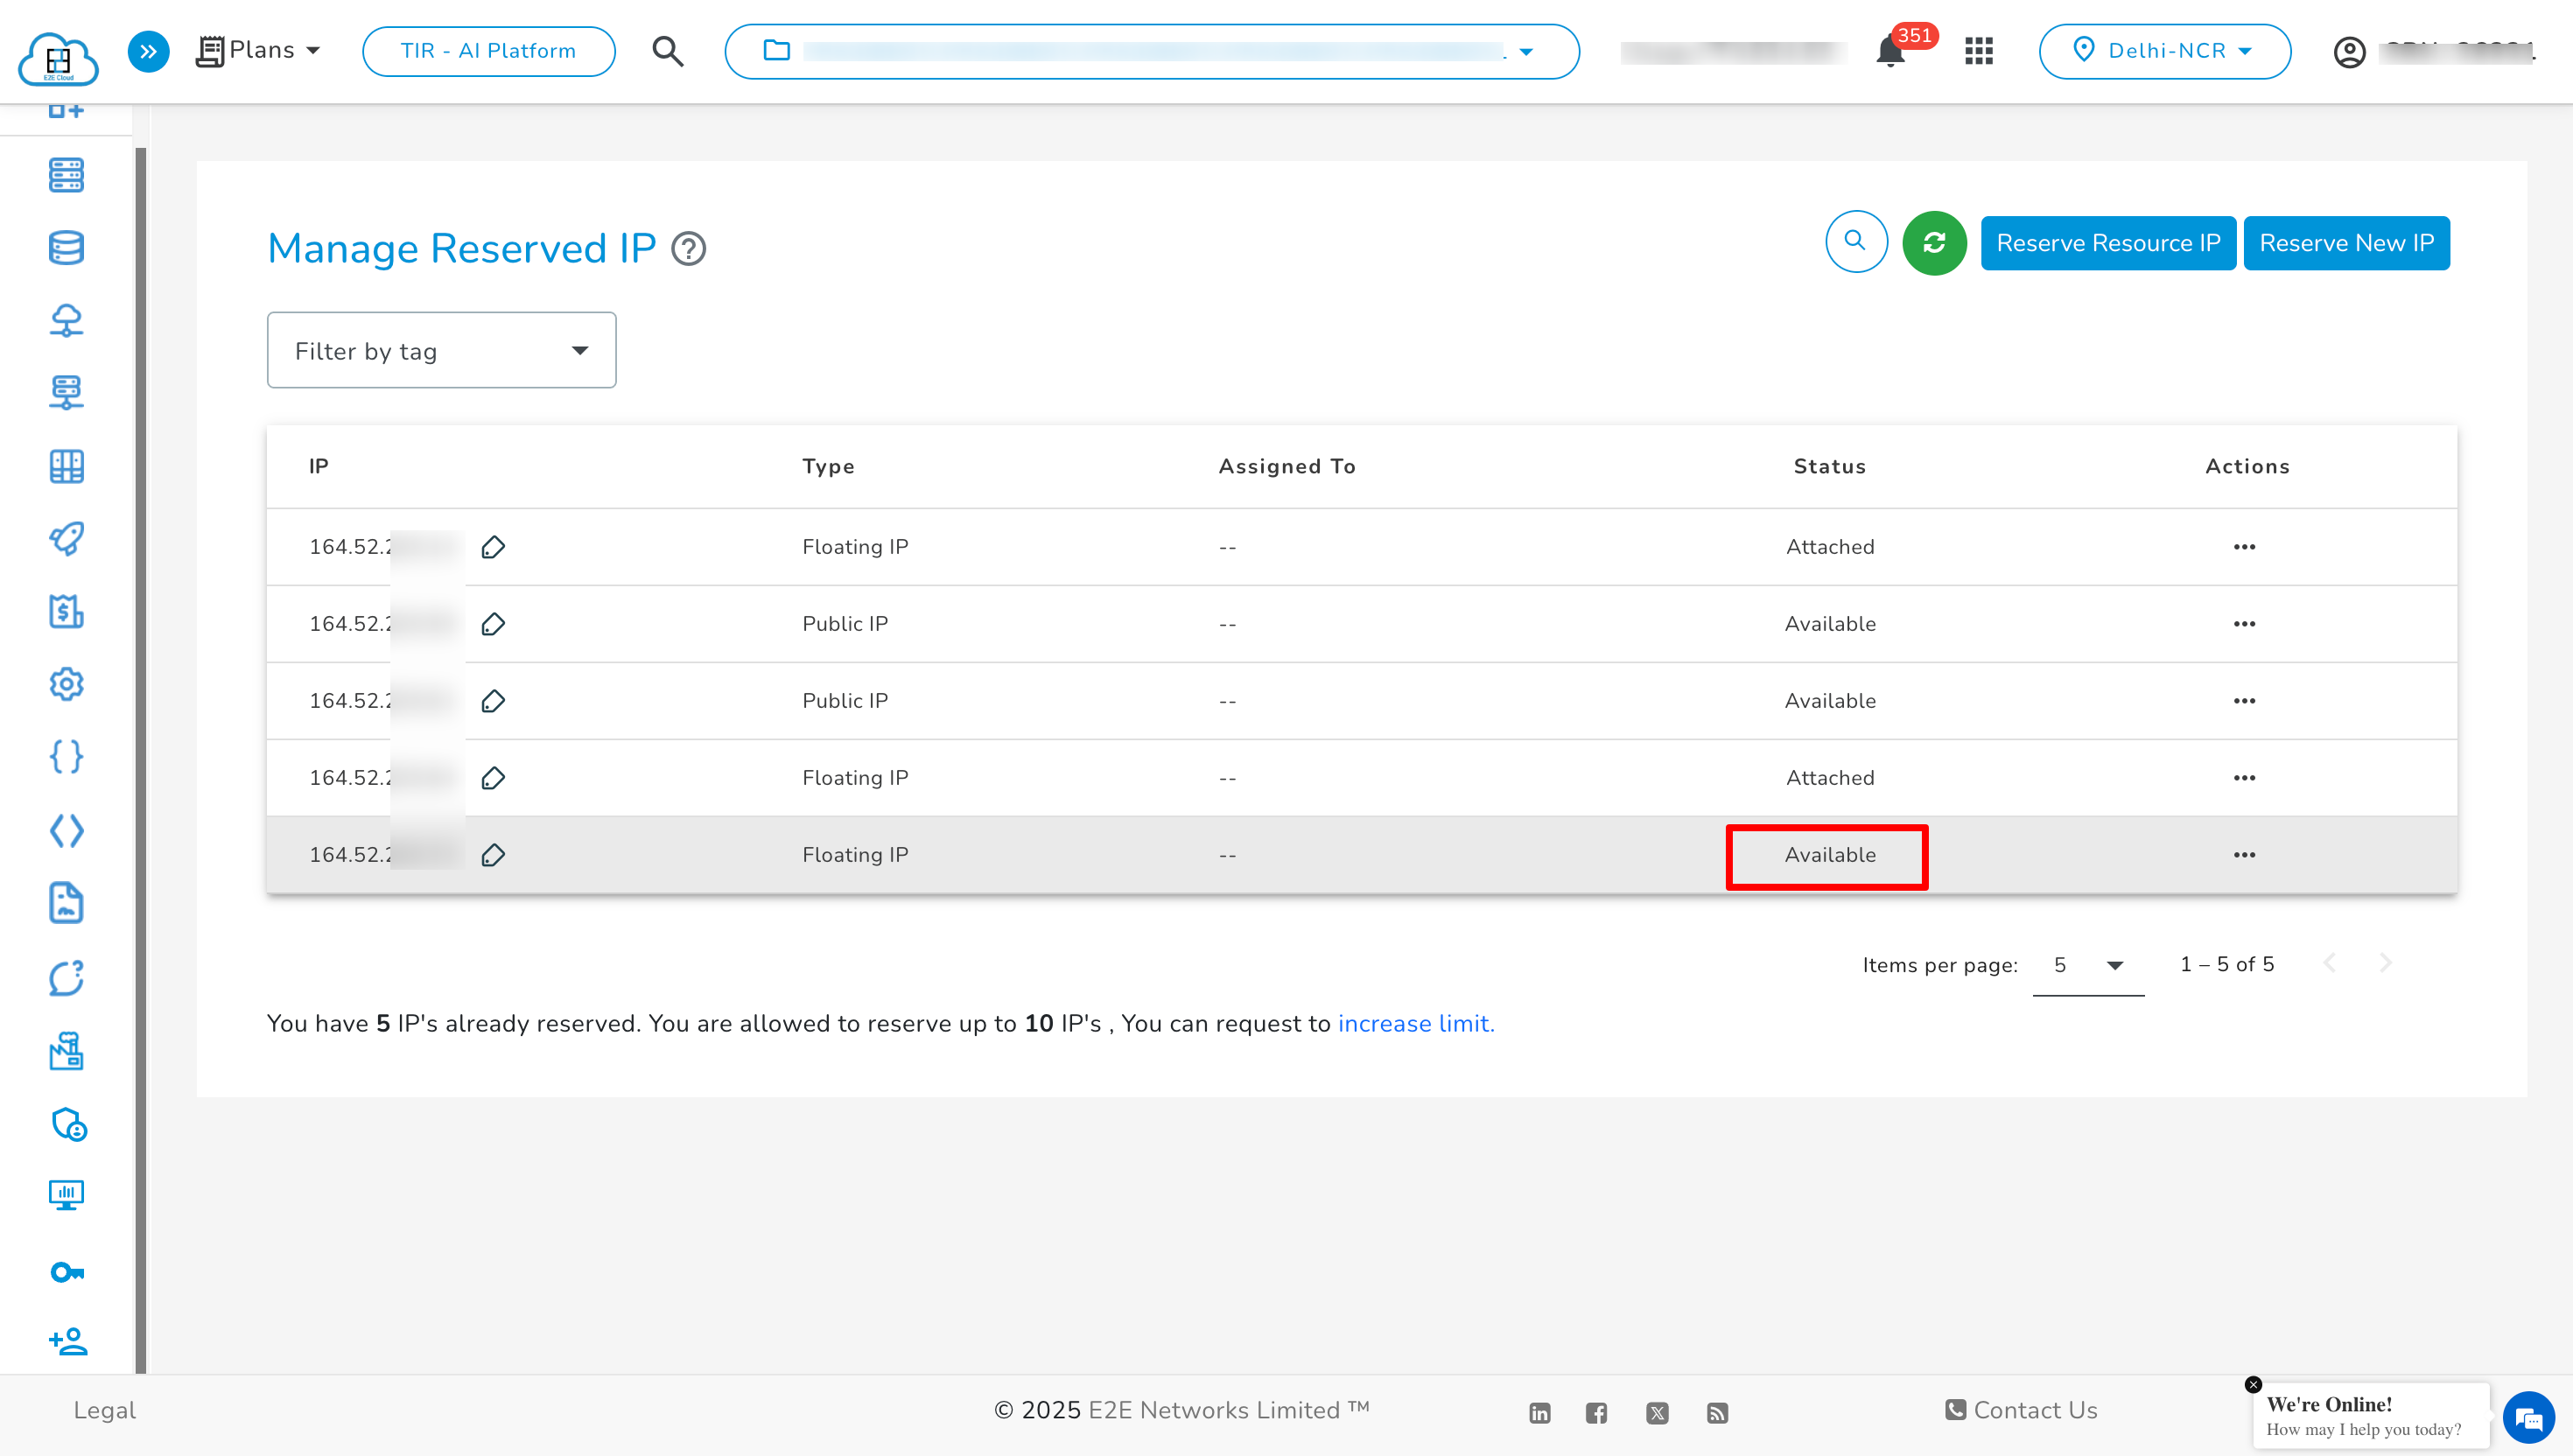Screen dimensions: 2573x1456
Task: Open help beside Manage Reserved IP title
Action: coord(689,249)
